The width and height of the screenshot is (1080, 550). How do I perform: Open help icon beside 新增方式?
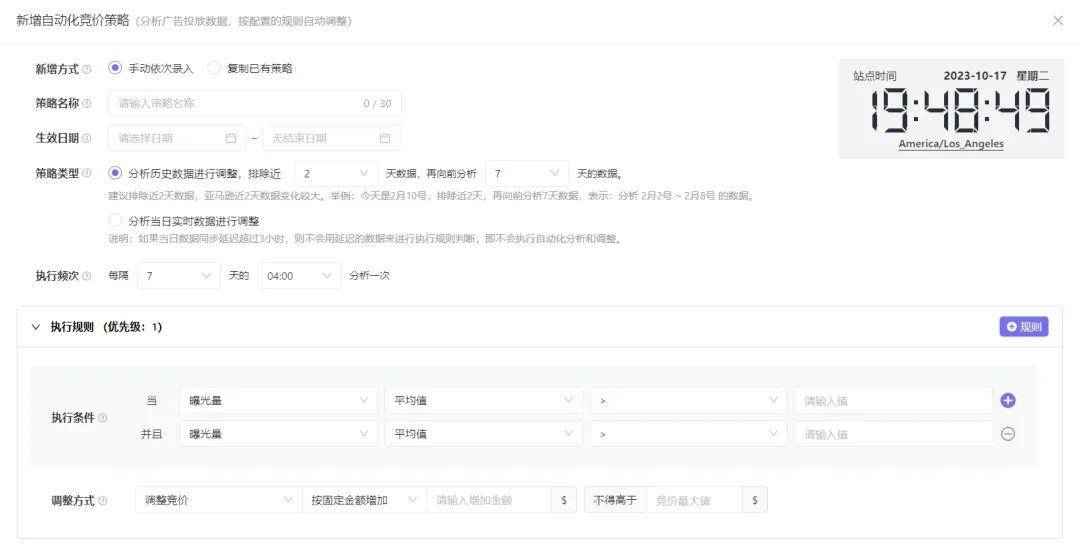tap(87, 69)
